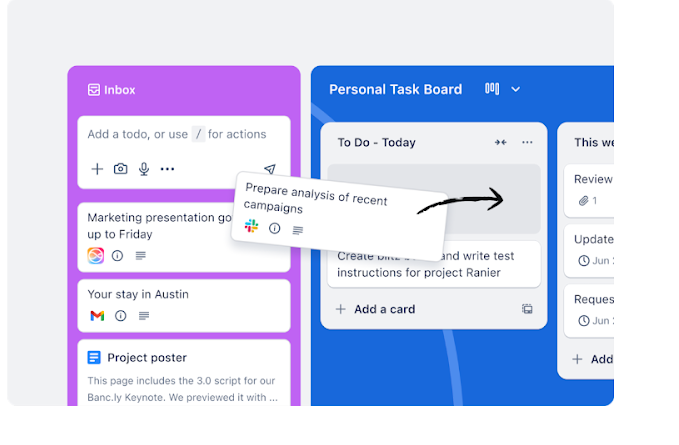Expand the board switcher chevron dropdown

click(515, 90)
